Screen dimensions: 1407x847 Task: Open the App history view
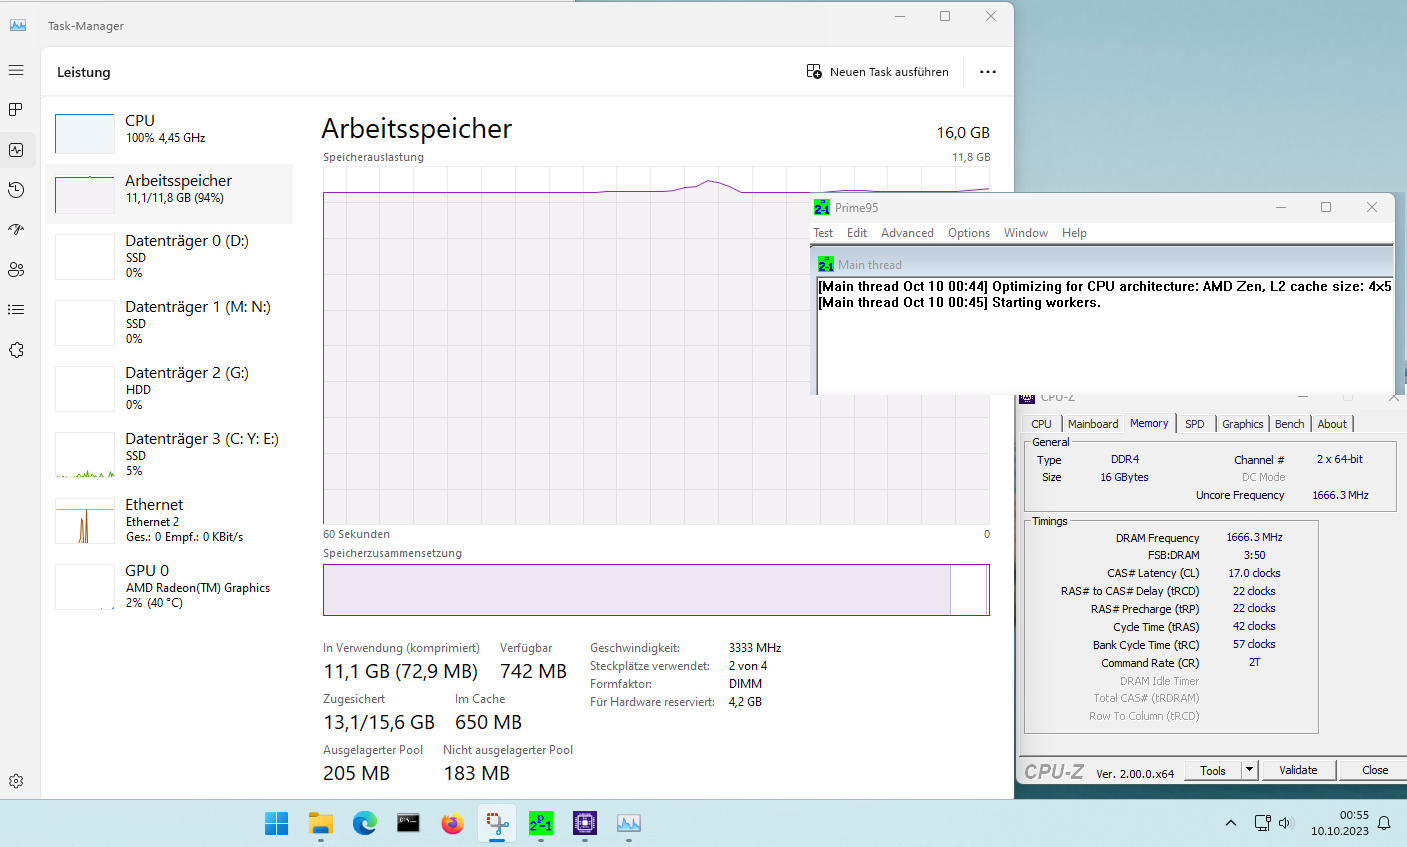pos(16,189)
